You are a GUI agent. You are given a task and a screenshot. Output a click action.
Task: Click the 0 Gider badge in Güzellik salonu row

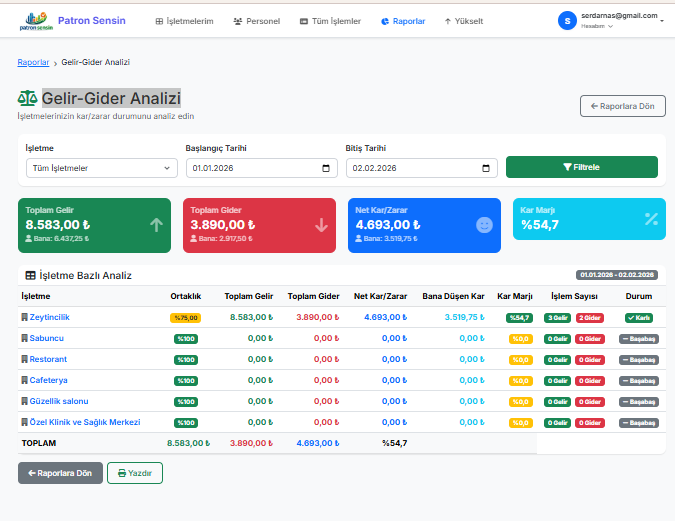coord(590,402)
